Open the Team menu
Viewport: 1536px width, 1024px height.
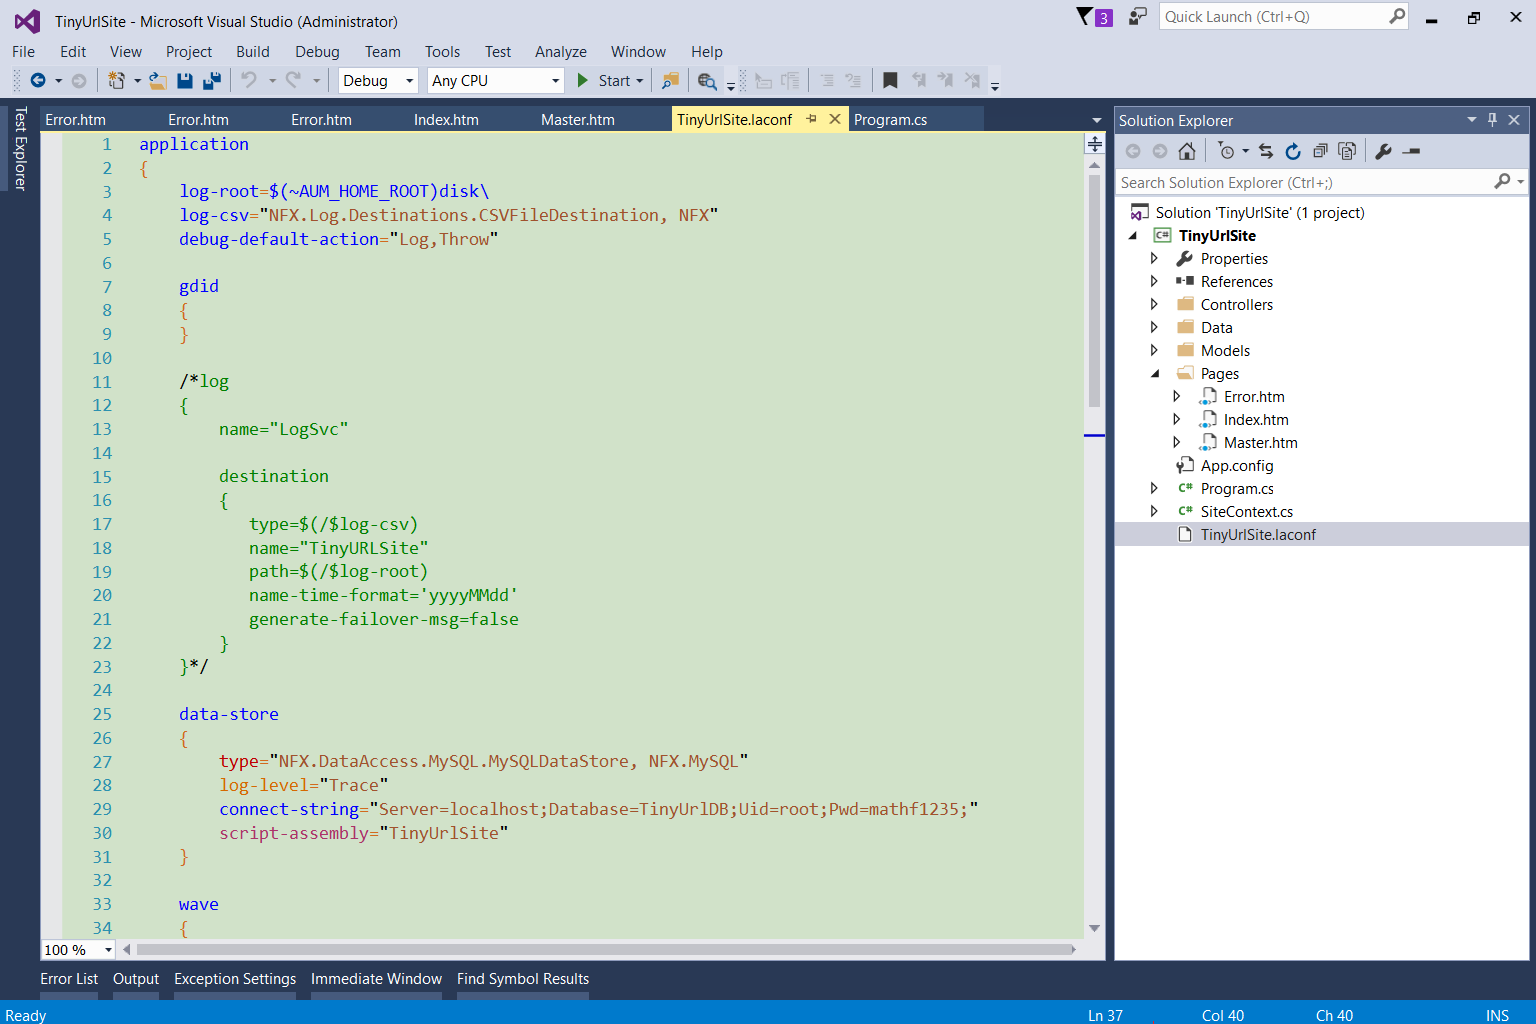(382, 52)
